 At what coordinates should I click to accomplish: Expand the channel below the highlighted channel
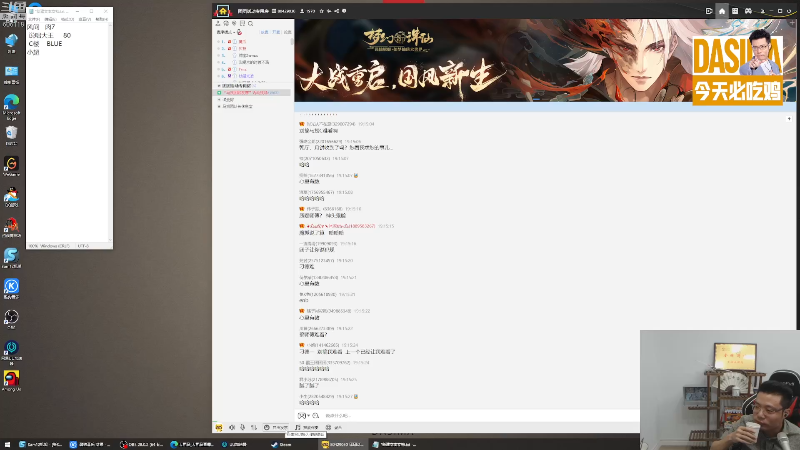pyautogui.click(x=219, y=99)
